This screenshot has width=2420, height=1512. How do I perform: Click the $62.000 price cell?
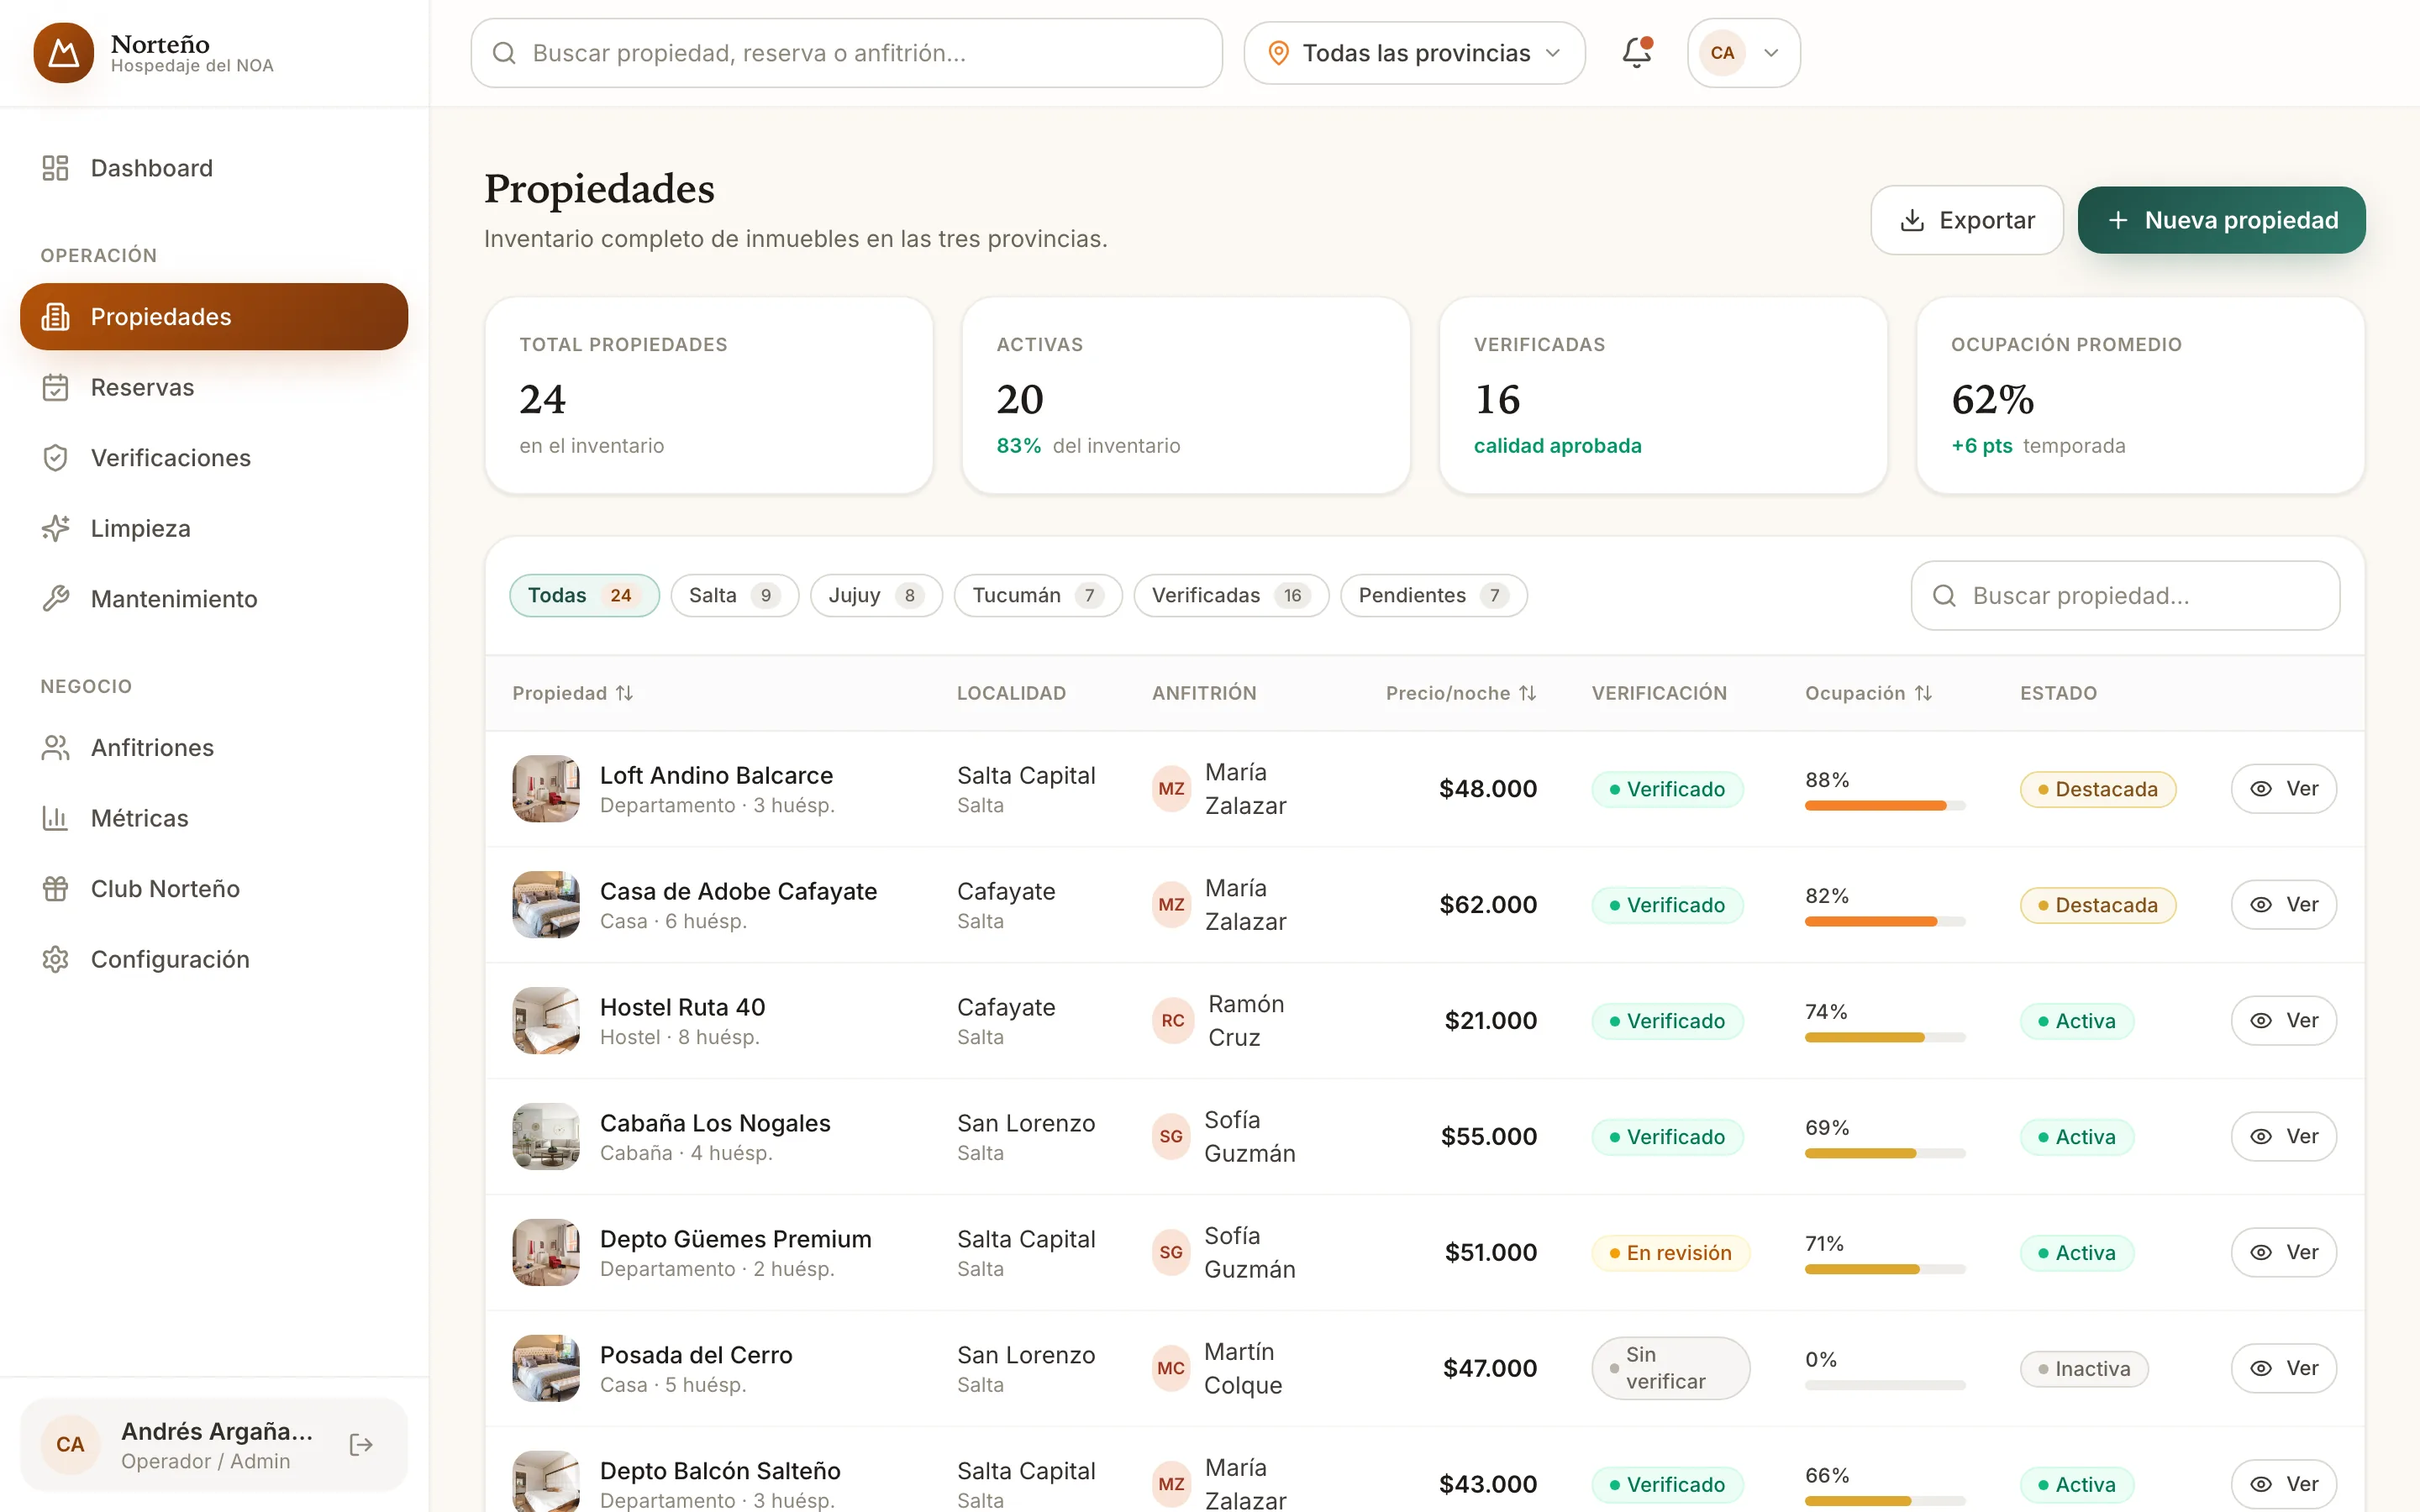(x=1488, y=905)
